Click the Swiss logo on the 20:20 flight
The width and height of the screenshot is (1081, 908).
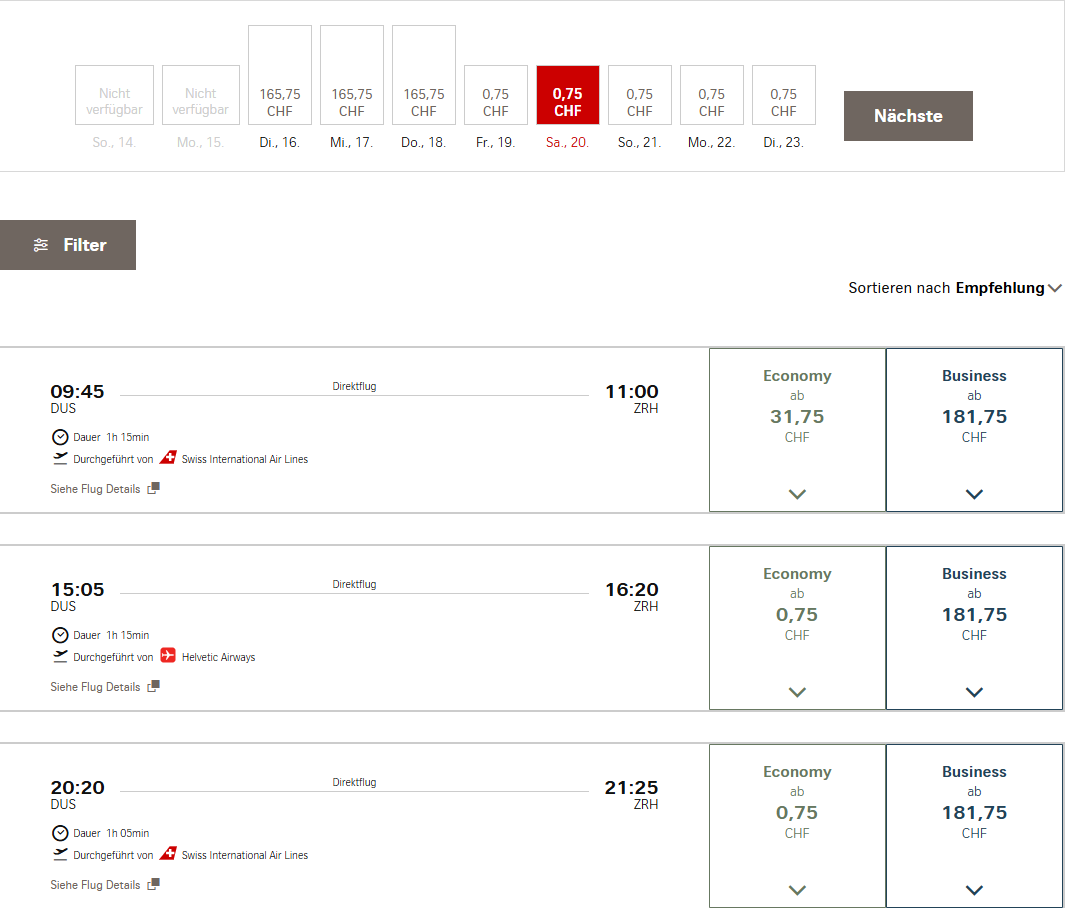pos(167,855)
